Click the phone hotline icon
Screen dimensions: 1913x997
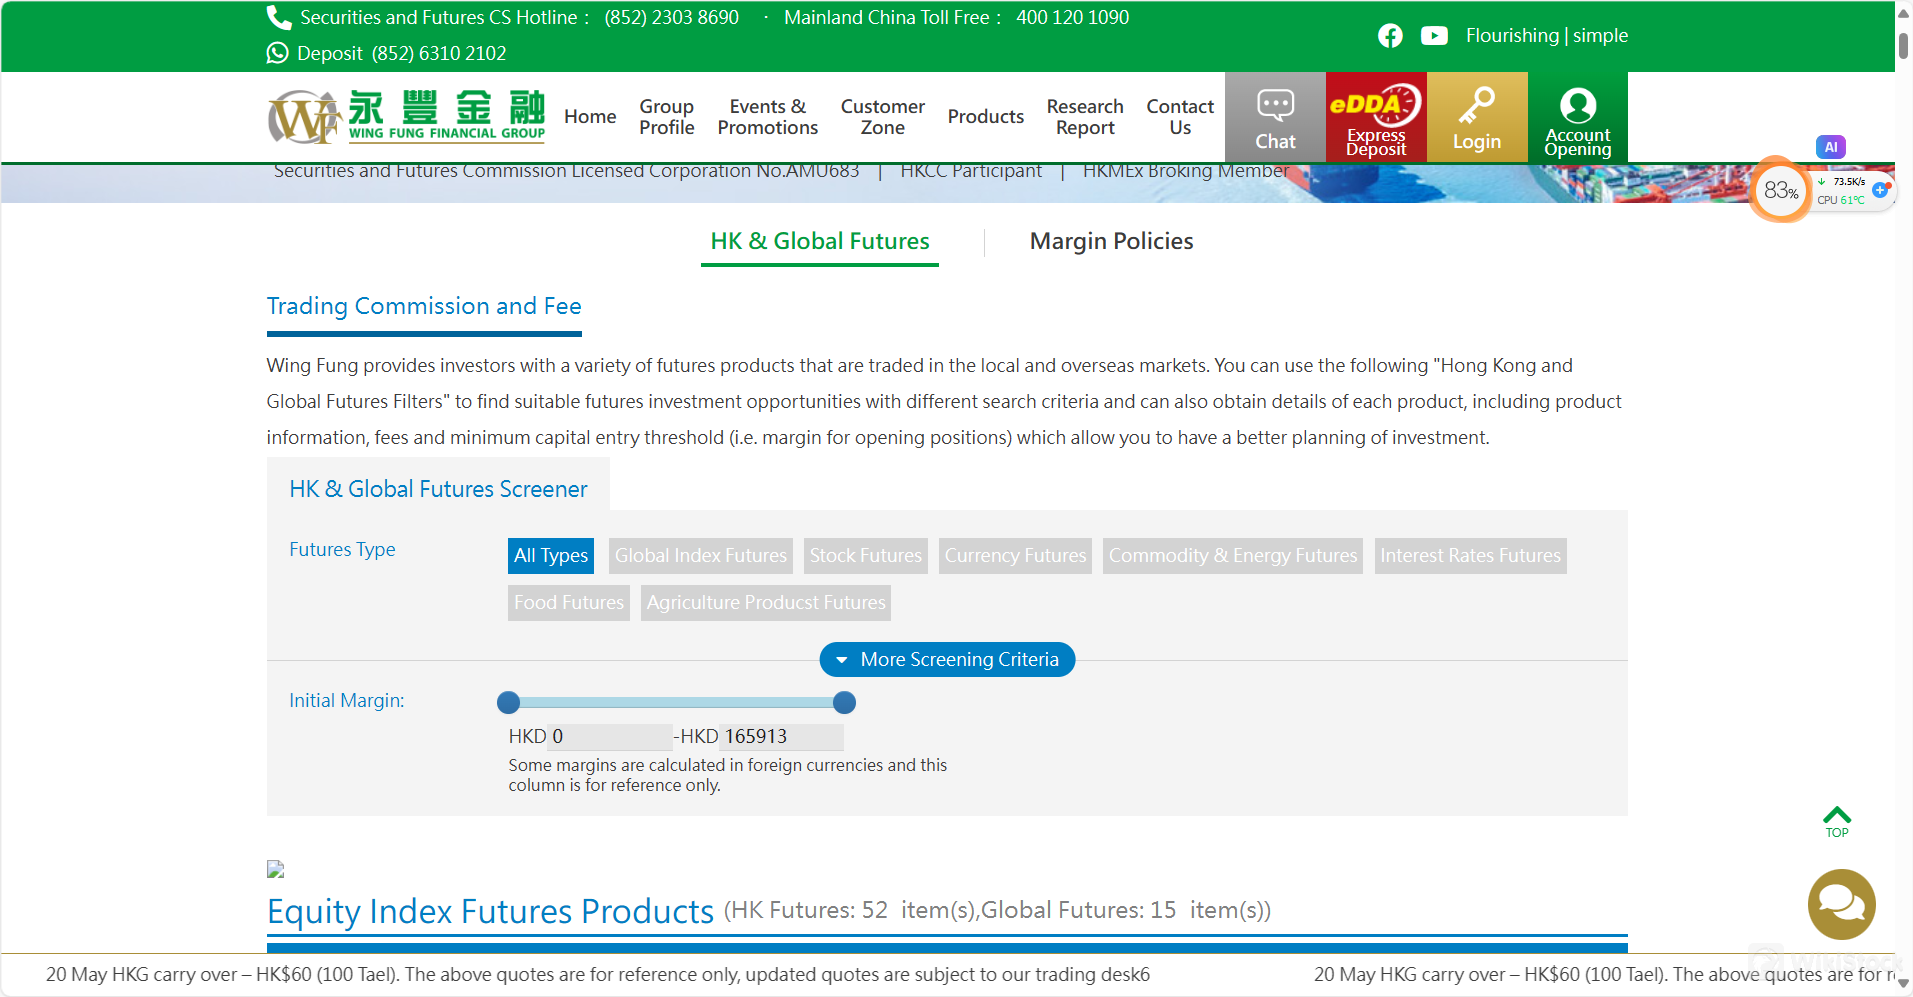pyautogui.click(x=279, y=17)
